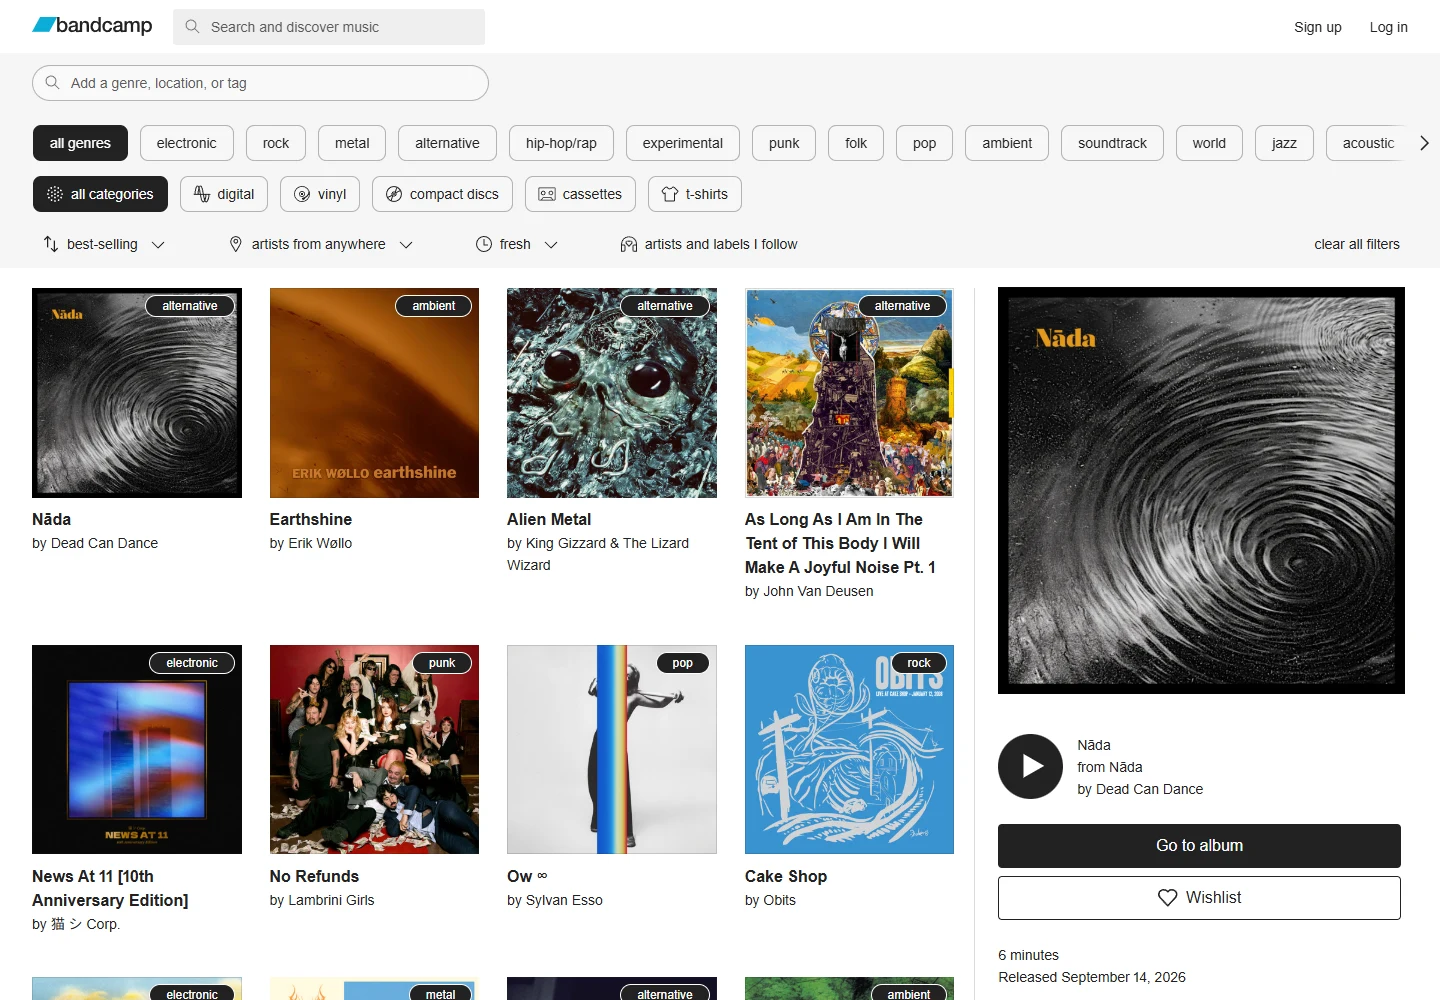Click Go to album button

[1199, 846]
